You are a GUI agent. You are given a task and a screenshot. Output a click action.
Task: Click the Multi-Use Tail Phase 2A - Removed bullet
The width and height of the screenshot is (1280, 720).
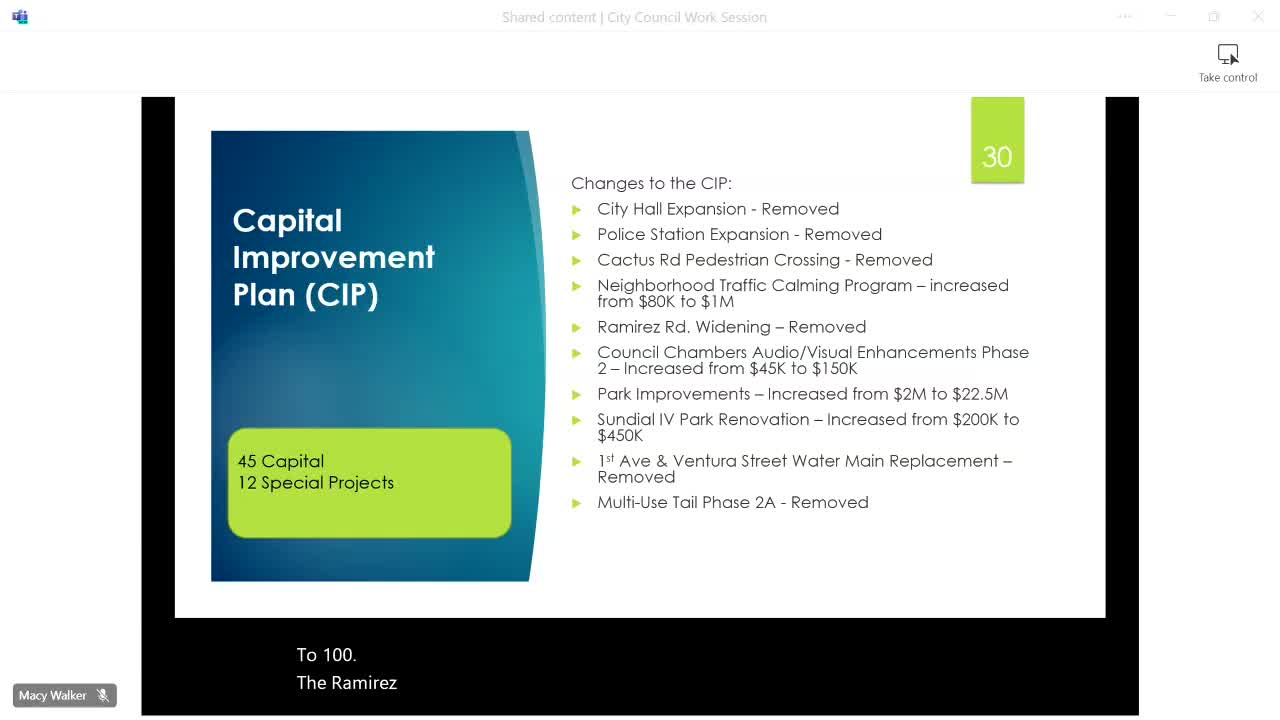click(x=732, y=502)
